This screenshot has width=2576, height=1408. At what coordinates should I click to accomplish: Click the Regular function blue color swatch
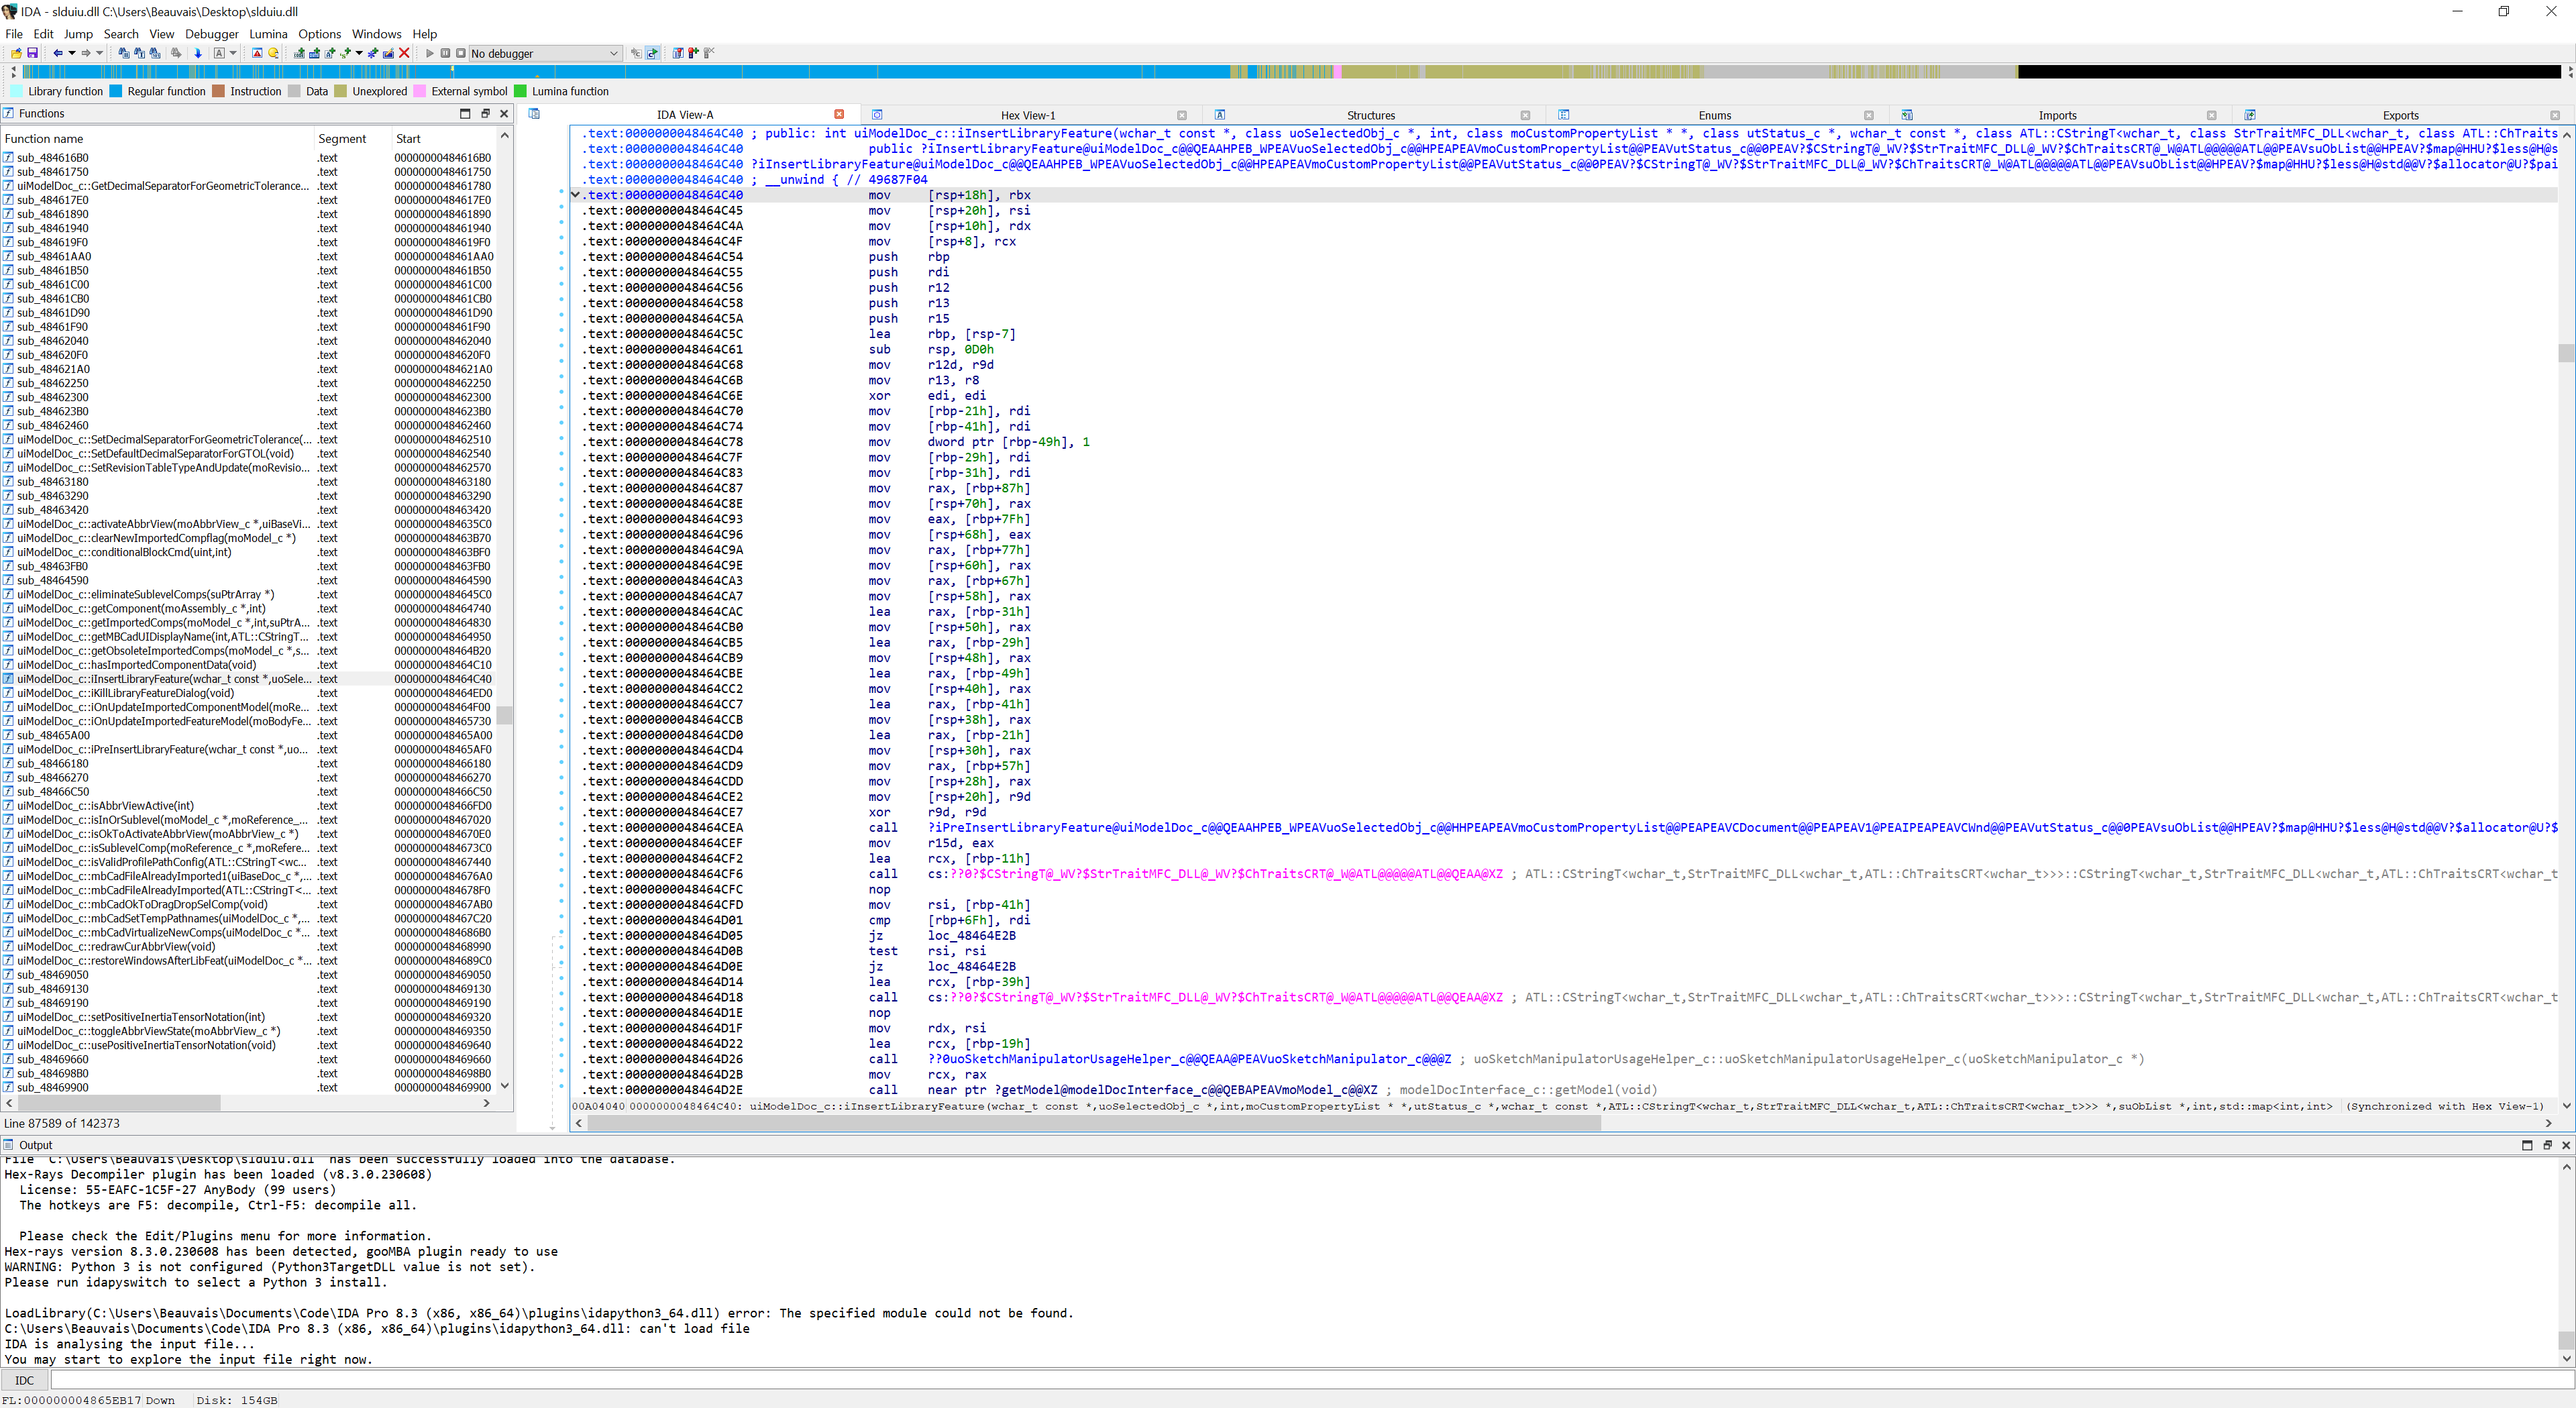tap(116, 91)
